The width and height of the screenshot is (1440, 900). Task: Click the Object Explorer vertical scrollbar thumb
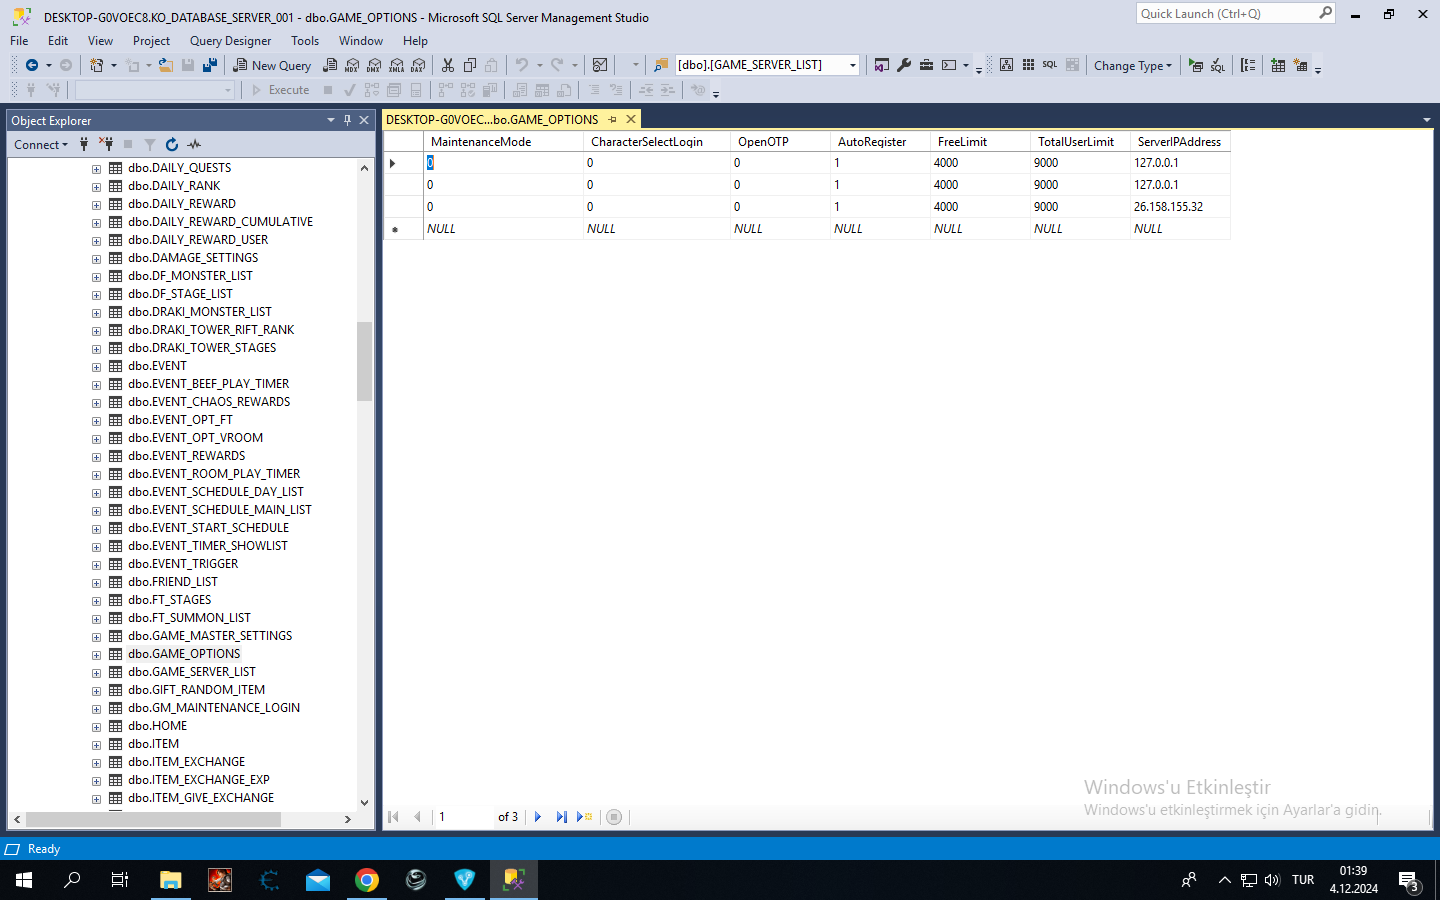[364, 361]
